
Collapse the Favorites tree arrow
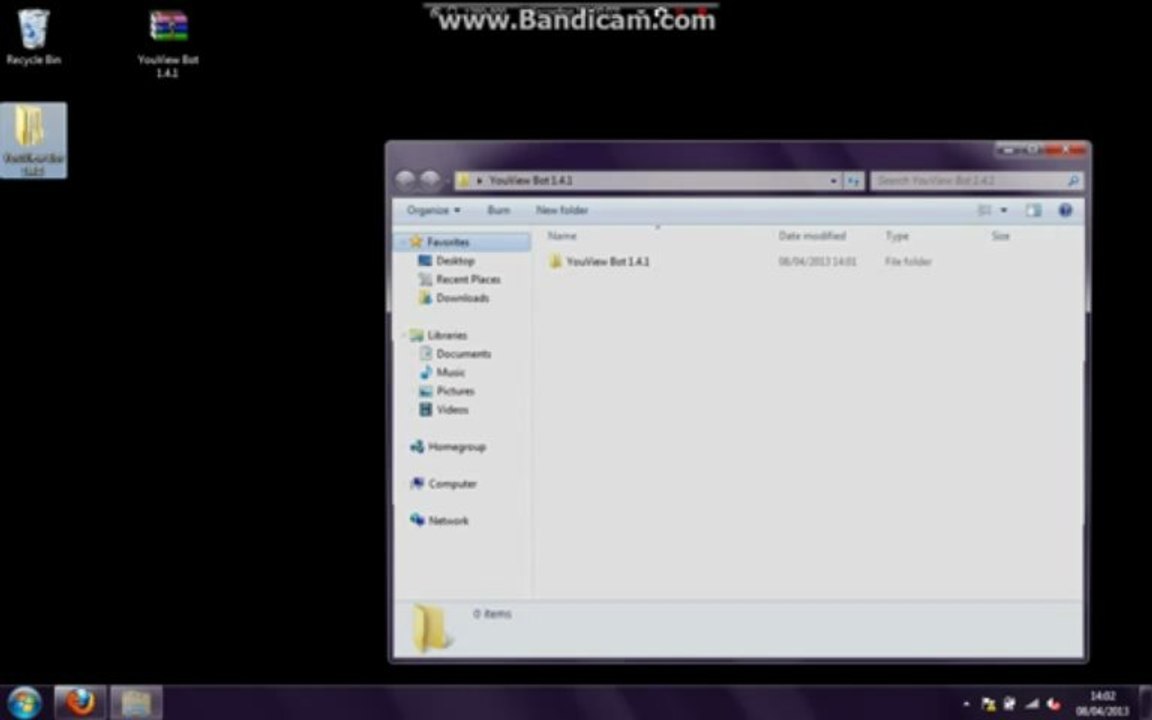tap(403, 242)
